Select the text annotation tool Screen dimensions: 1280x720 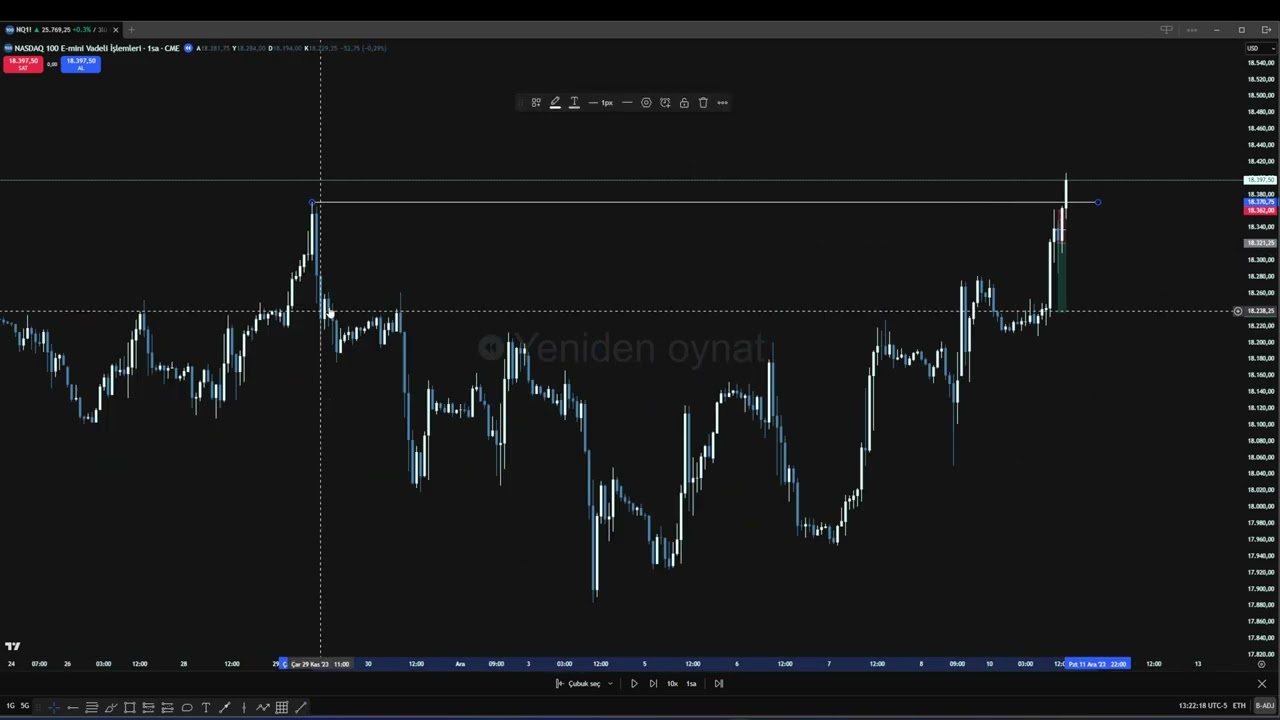click(x=206, y=708)
